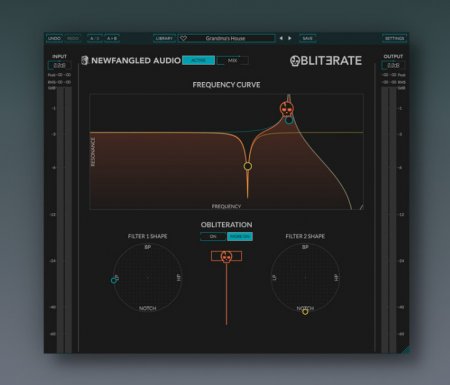Toggle the ACTIVE bypass switch

[x=198, y=60]
